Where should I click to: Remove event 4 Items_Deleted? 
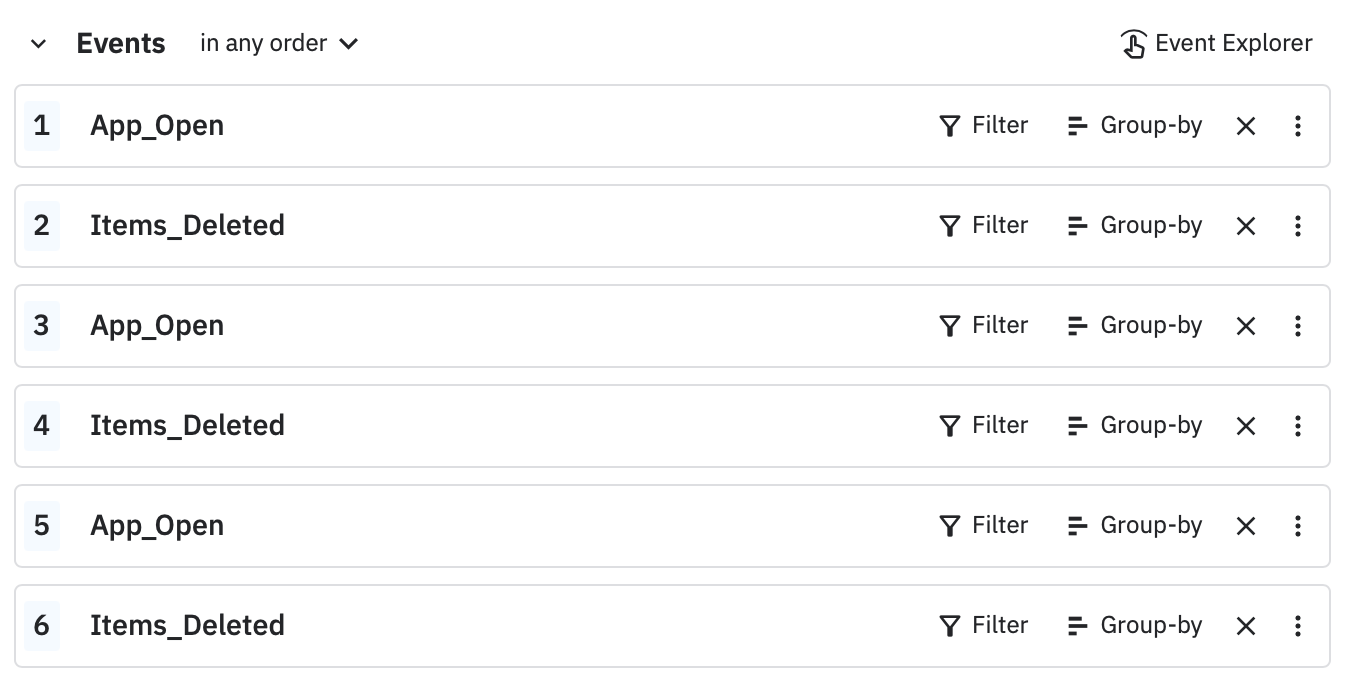pyautogui.click(x=1245, y=426)
